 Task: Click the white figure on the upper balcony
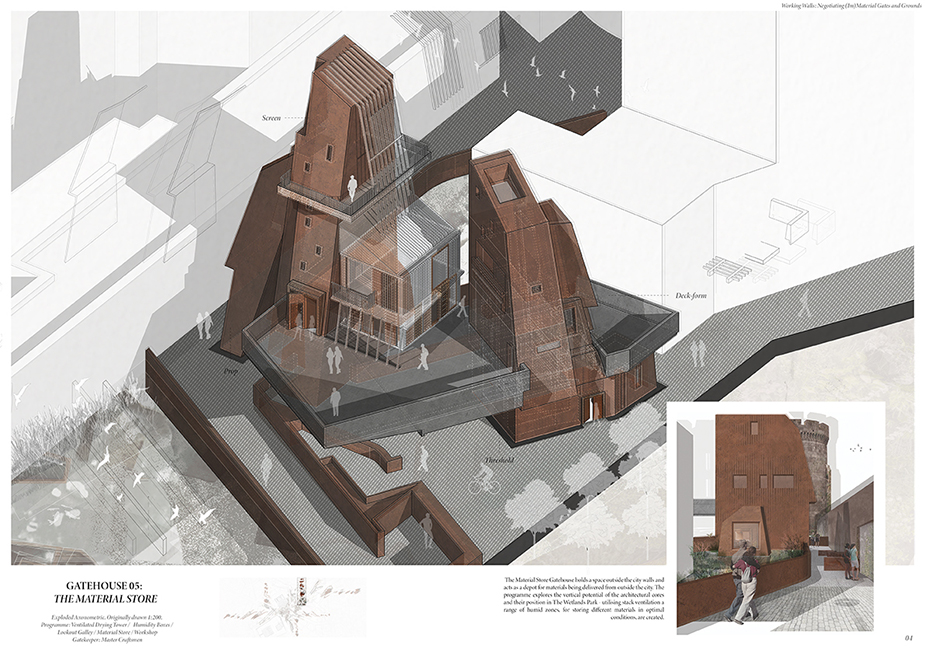point(352,187)
